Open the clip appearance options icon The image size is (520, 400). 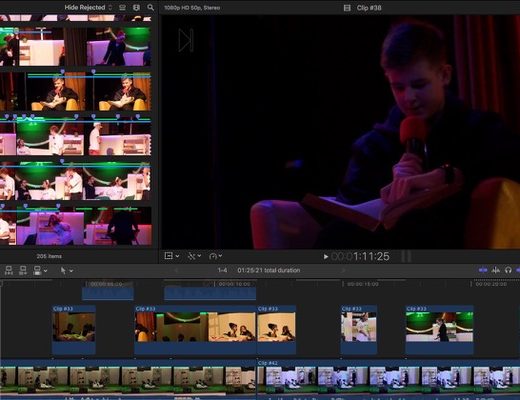[122, 7]
